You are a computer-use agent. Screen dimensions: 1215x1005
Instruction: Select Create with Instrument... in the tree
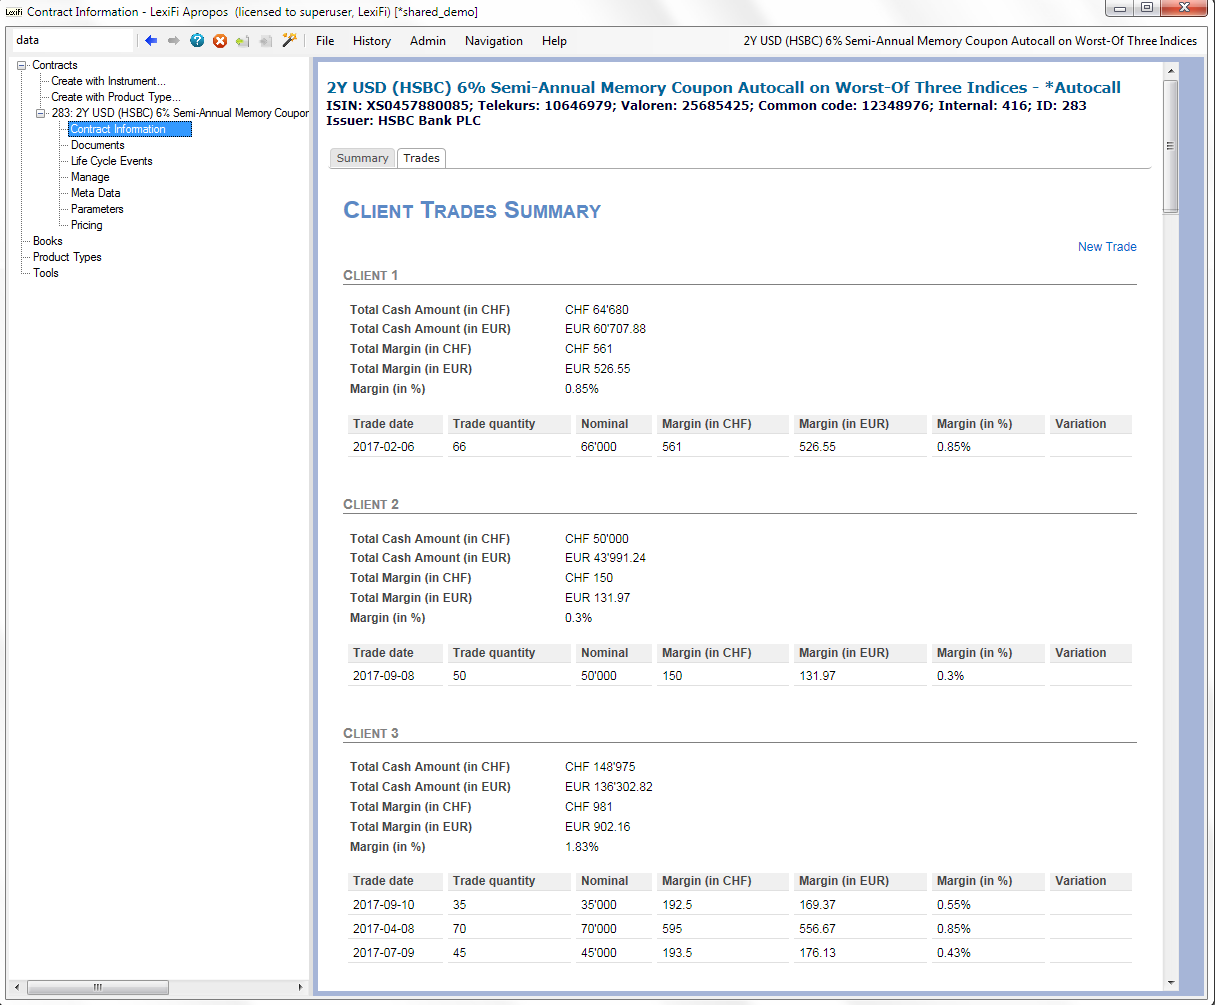[109, 81]
